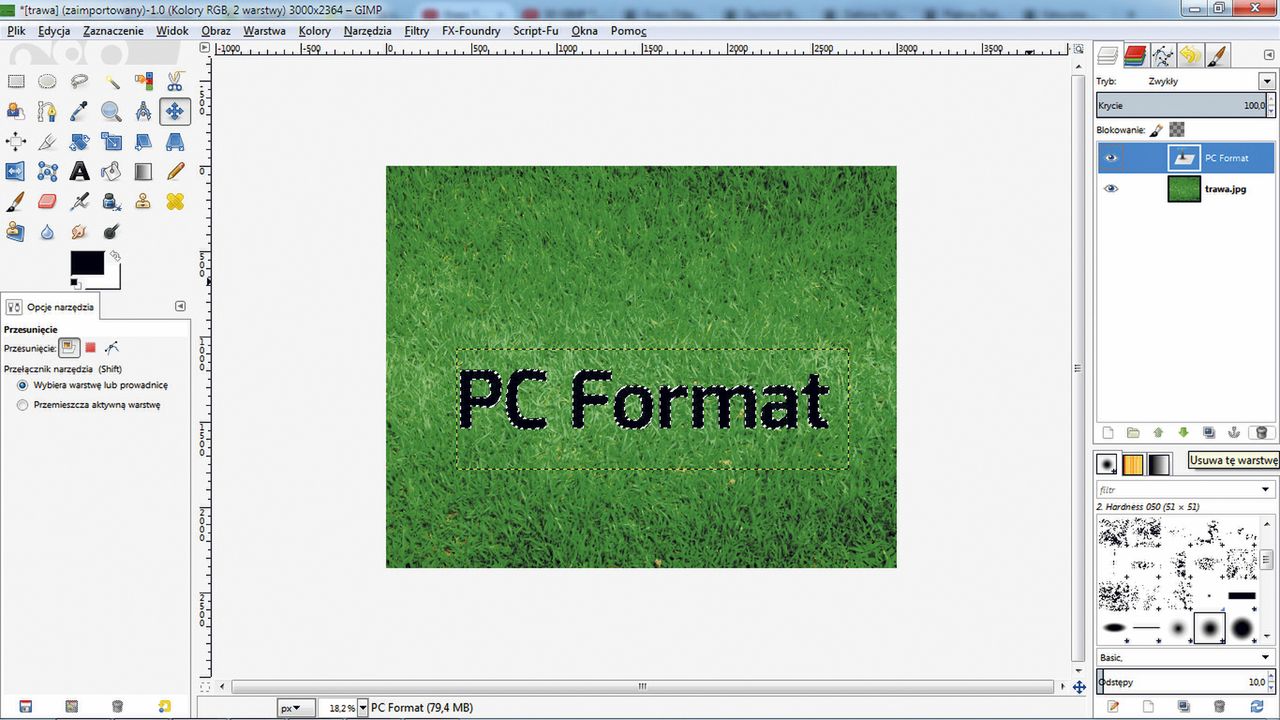
Task: Open the Kolory menu
Action: click(314, 31)
